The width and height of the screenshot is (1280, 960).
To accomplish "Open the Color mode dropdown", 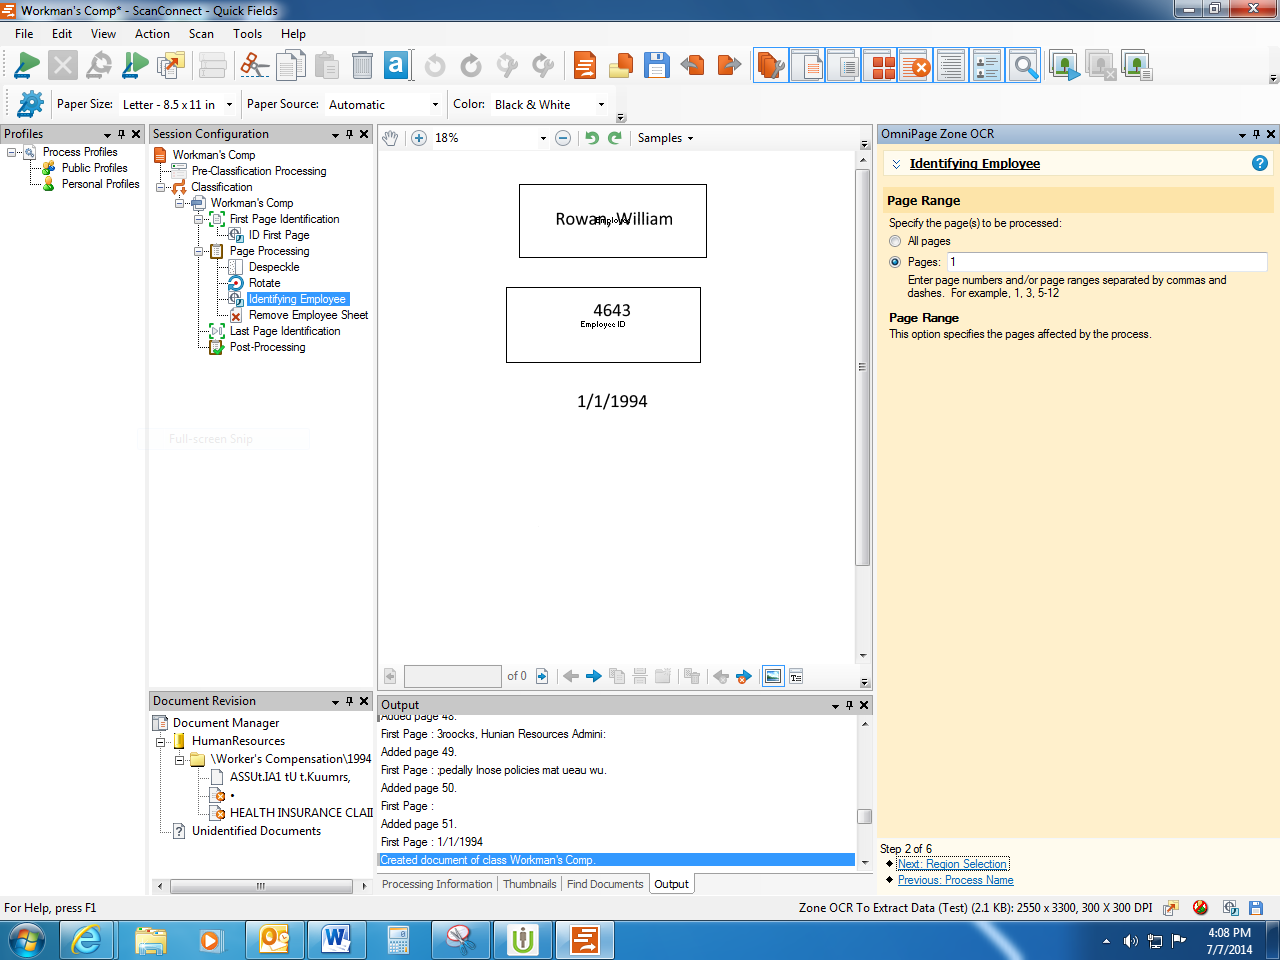I will point(601,104).
